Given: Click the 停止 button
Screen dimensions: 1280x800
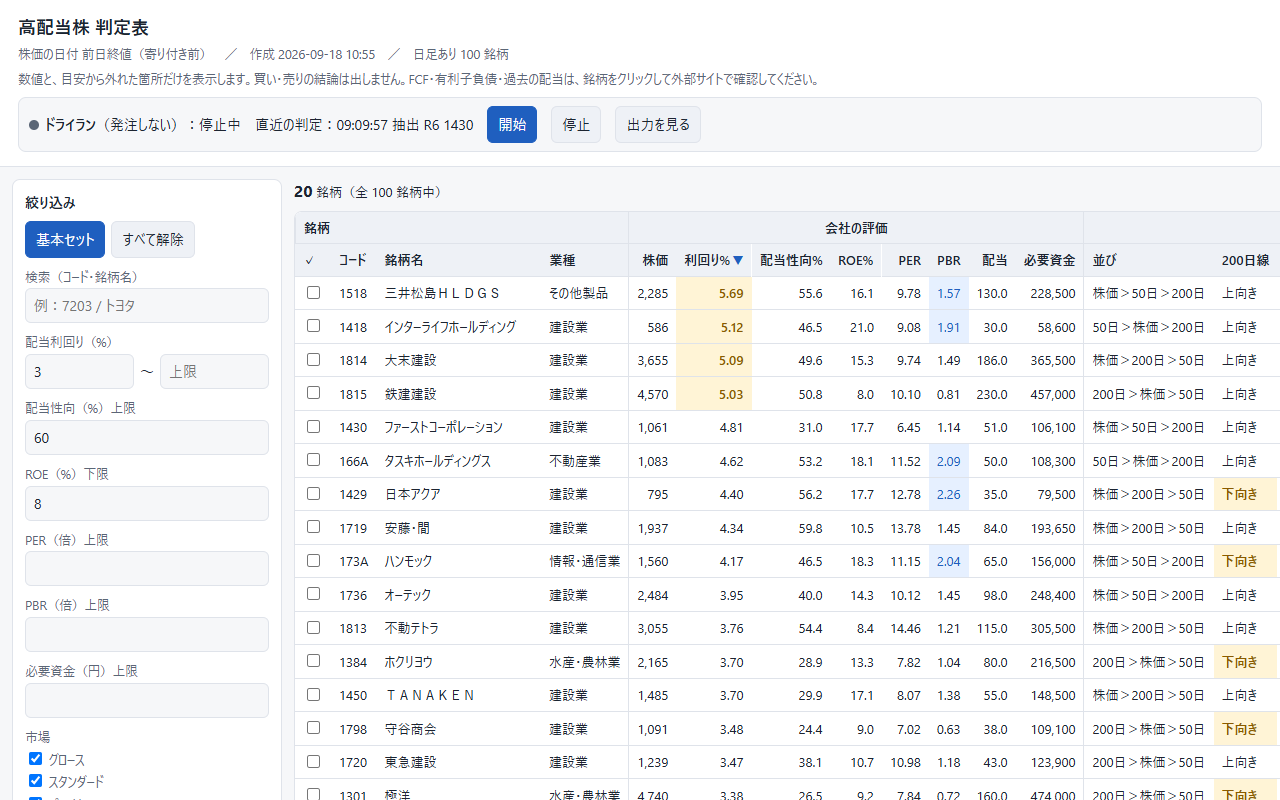Looking at the screenshot, I should click(x=576, y=125).
